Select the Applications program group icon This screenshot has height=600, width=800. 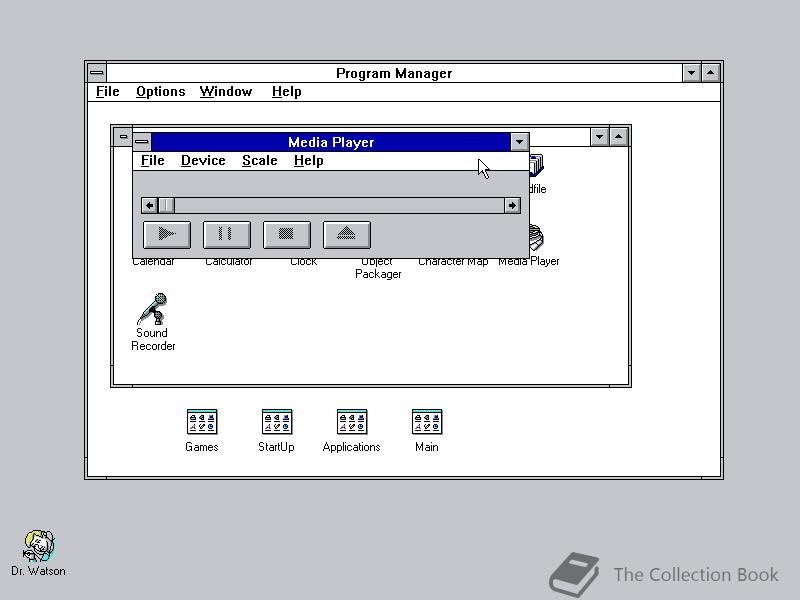point(352,431)
